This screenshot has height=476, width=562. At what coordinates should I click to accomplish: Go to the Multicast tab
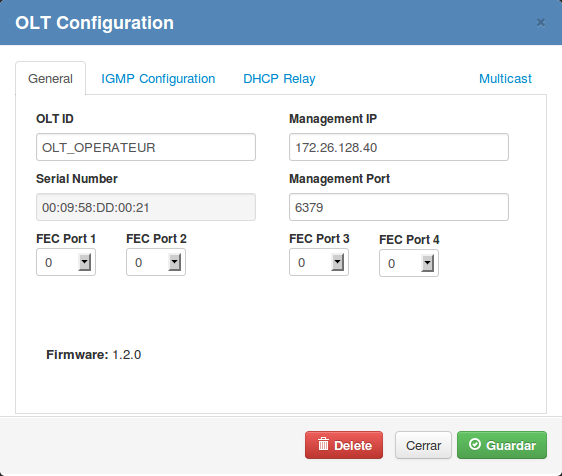tap(505, 78)
